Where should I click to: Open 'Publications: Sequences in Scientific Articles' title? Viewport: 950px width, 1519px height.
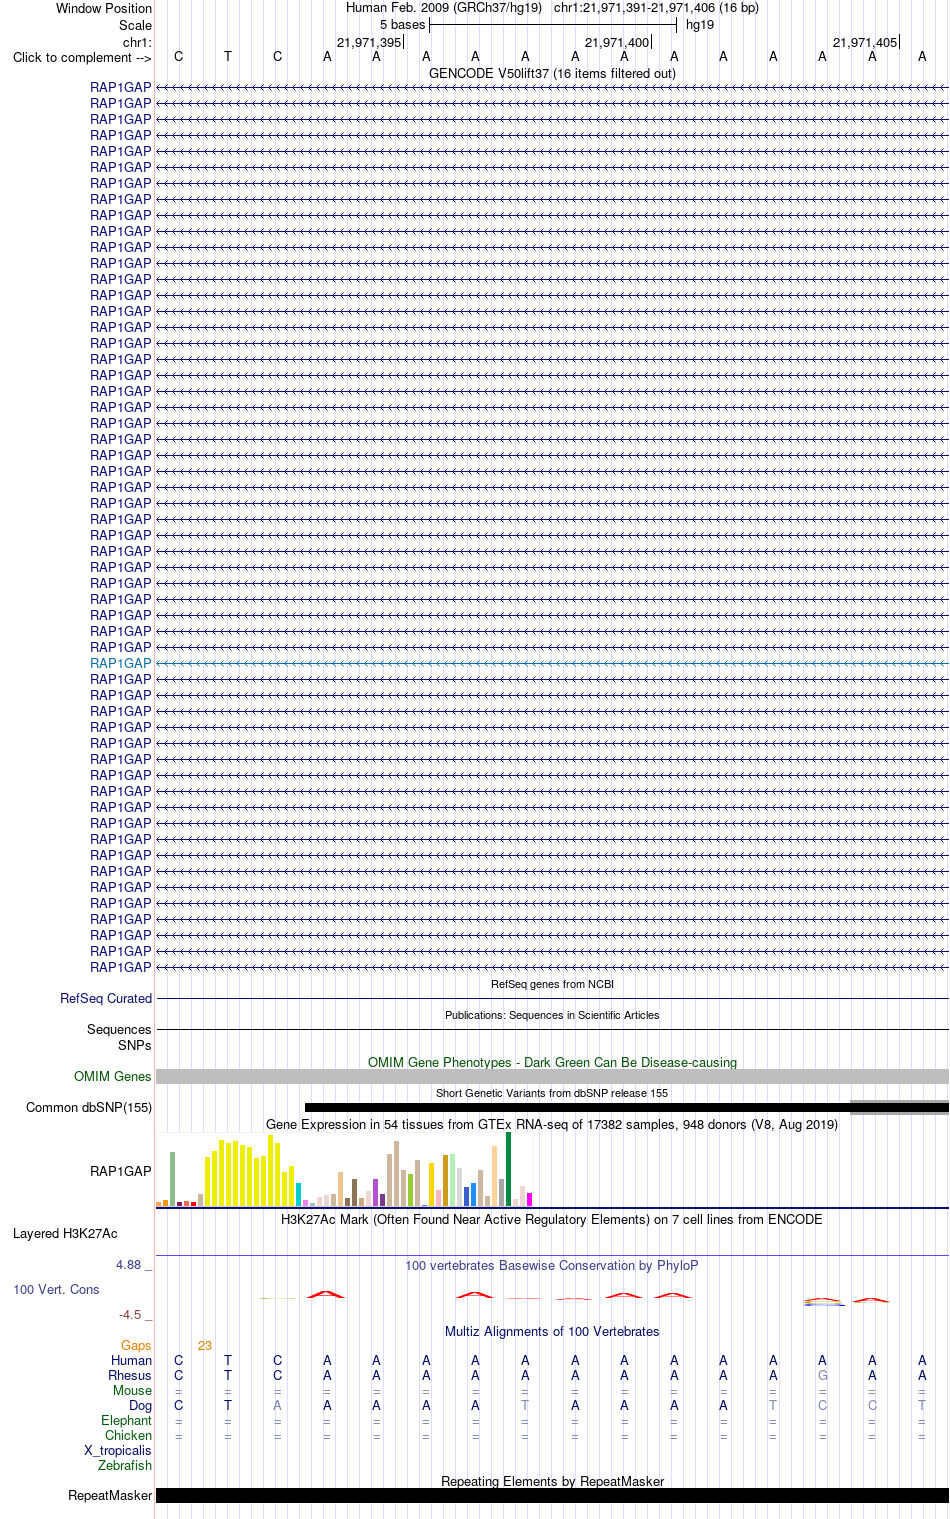coord(552,1015)
